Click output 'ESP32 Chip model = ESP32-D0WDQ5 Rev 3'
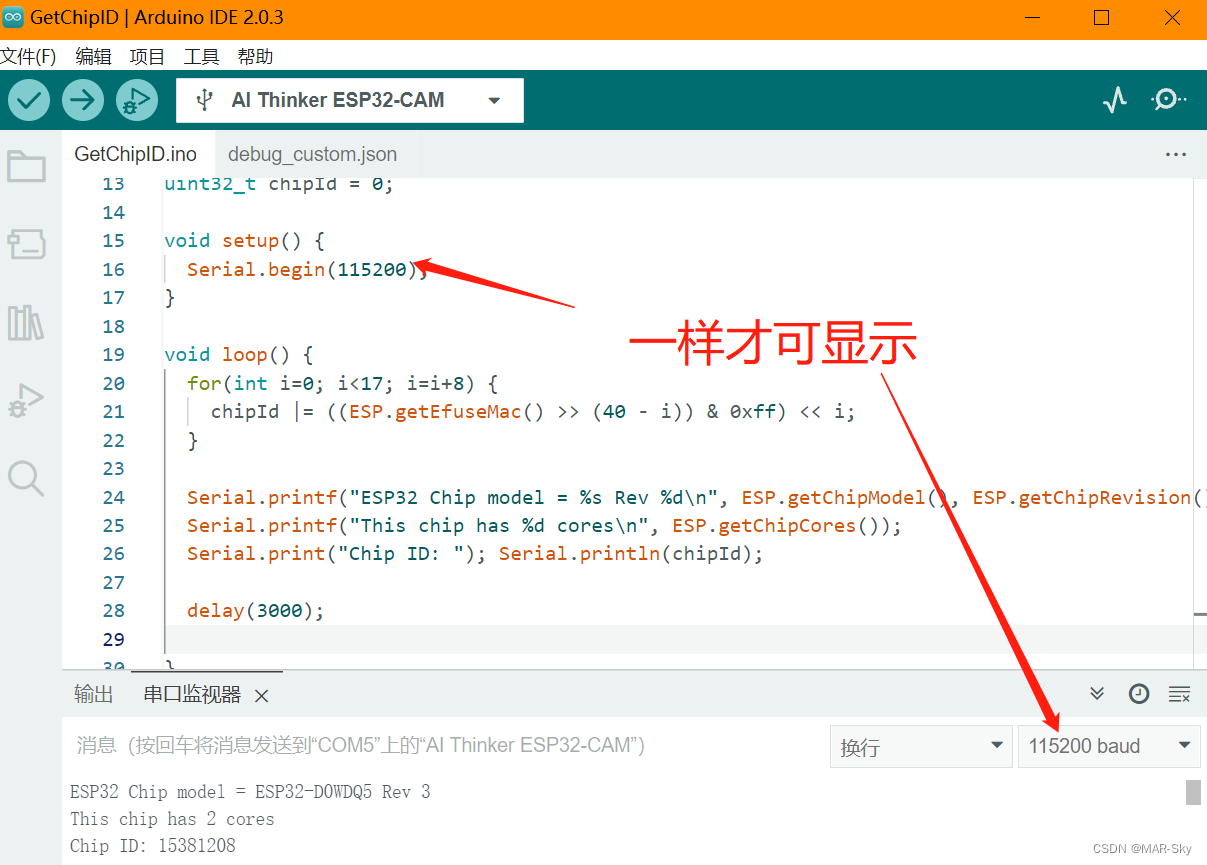 pos(250,792)
